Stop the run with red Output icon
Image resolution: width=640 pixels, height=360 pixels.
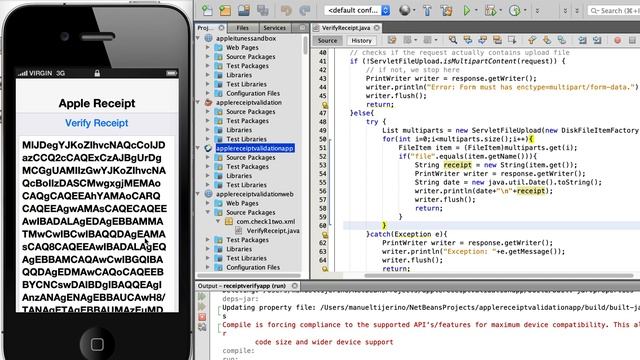click(x=202, y=317)
